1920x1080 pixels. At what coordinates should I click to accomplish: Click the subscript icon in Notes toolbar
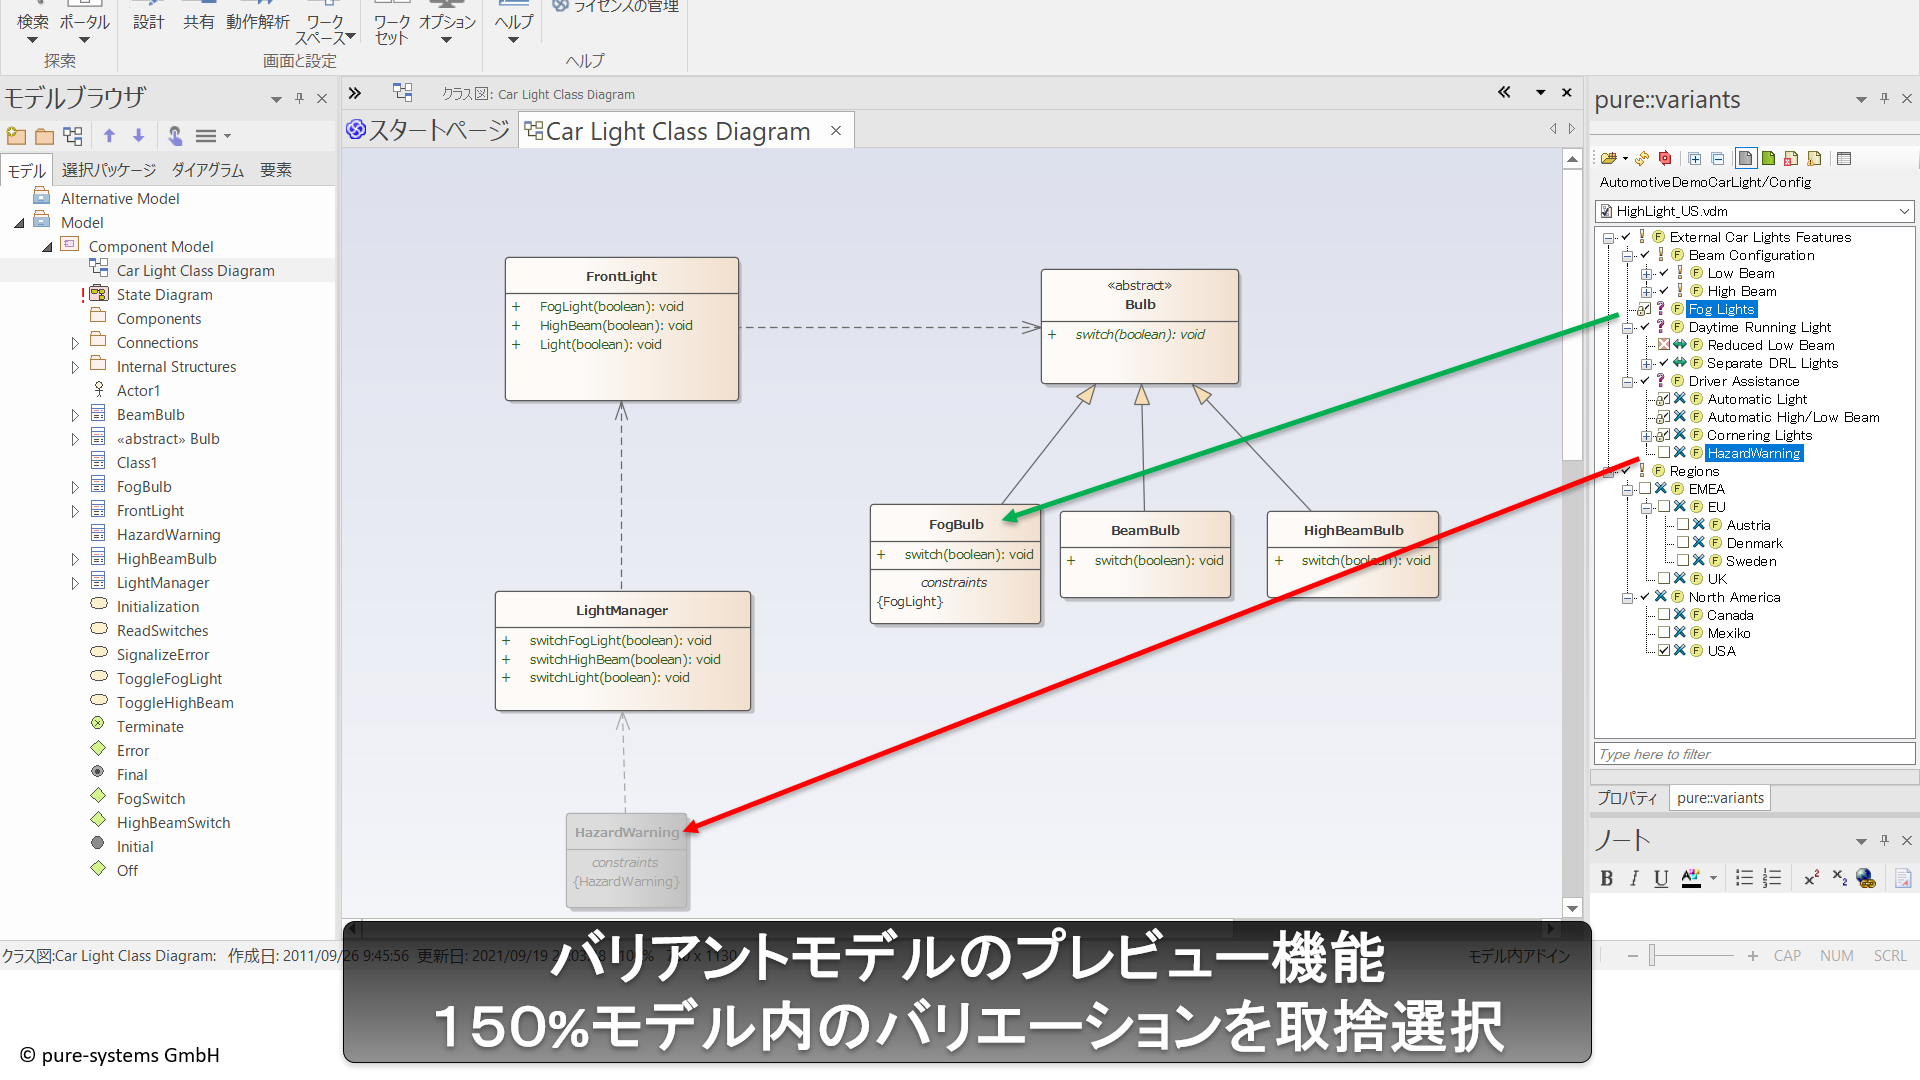[x=1839, y=878]
